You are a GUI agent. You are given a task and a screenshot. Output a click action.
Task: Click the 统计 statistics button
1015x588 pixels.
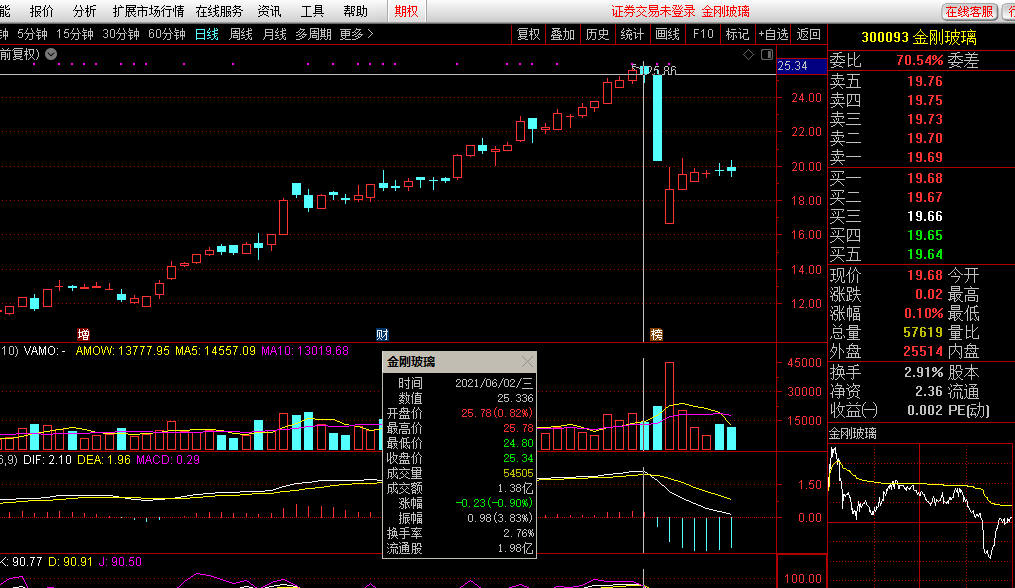[x=632, y=34]
